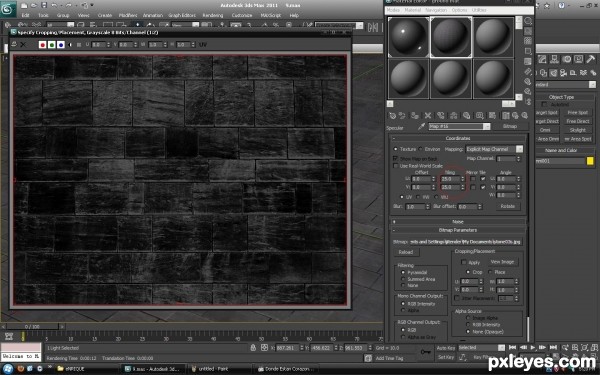Click the Reload bitmap button
This screenshot has height=375, width=600.
point(406,252)
